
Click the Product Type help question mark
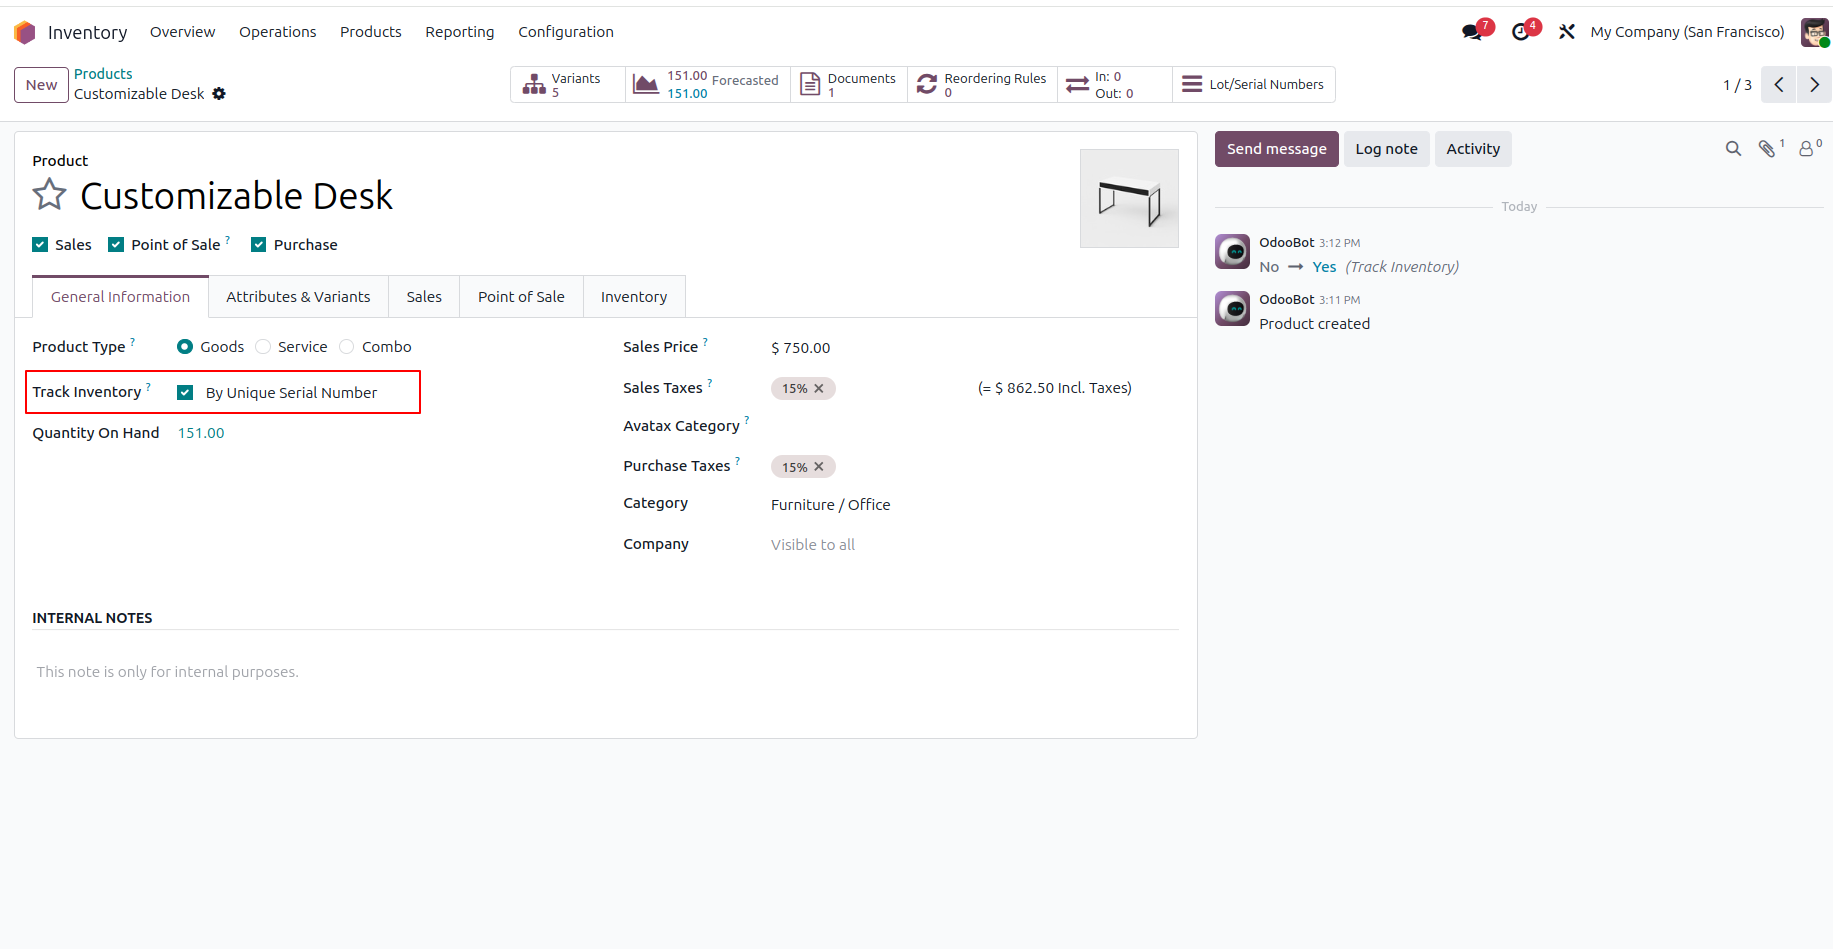[x=133, y=341]
